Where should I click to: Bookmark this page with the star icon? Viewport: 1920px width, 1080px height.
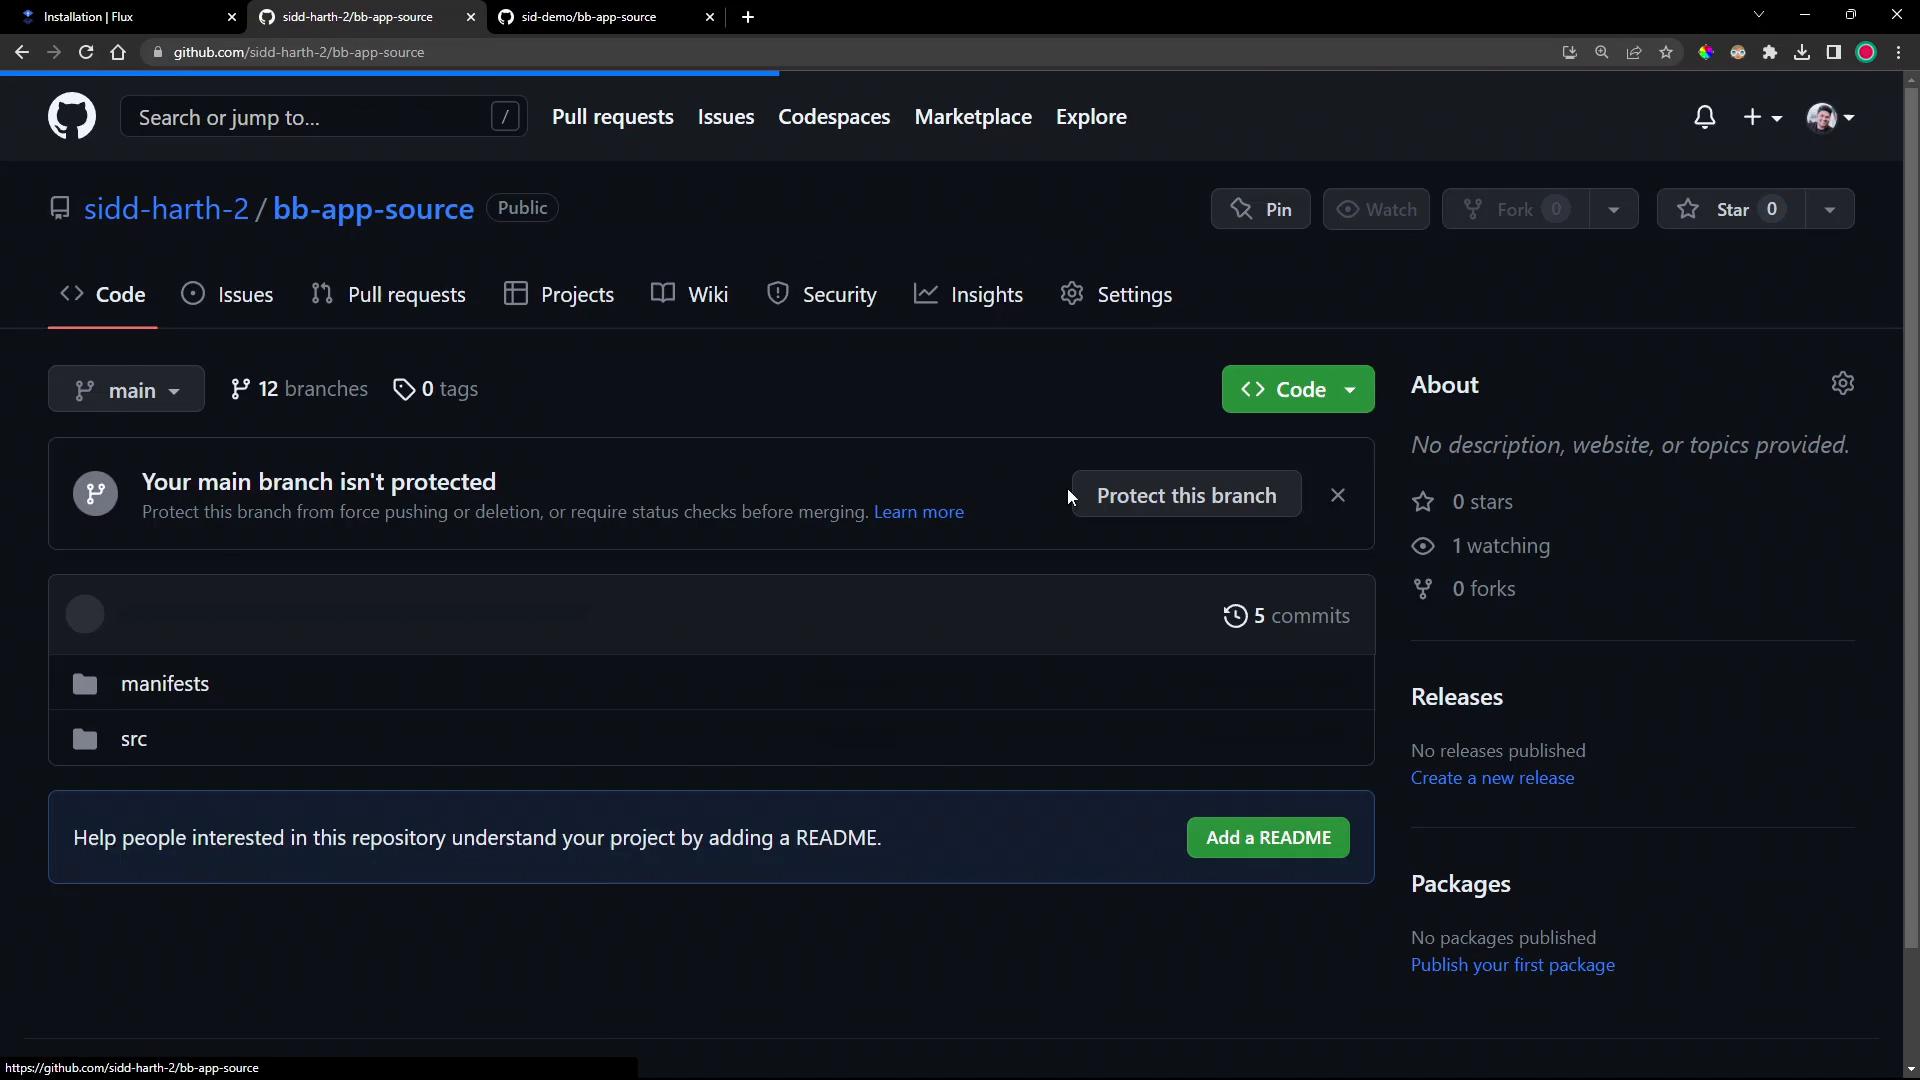[x=1666, y=52]
